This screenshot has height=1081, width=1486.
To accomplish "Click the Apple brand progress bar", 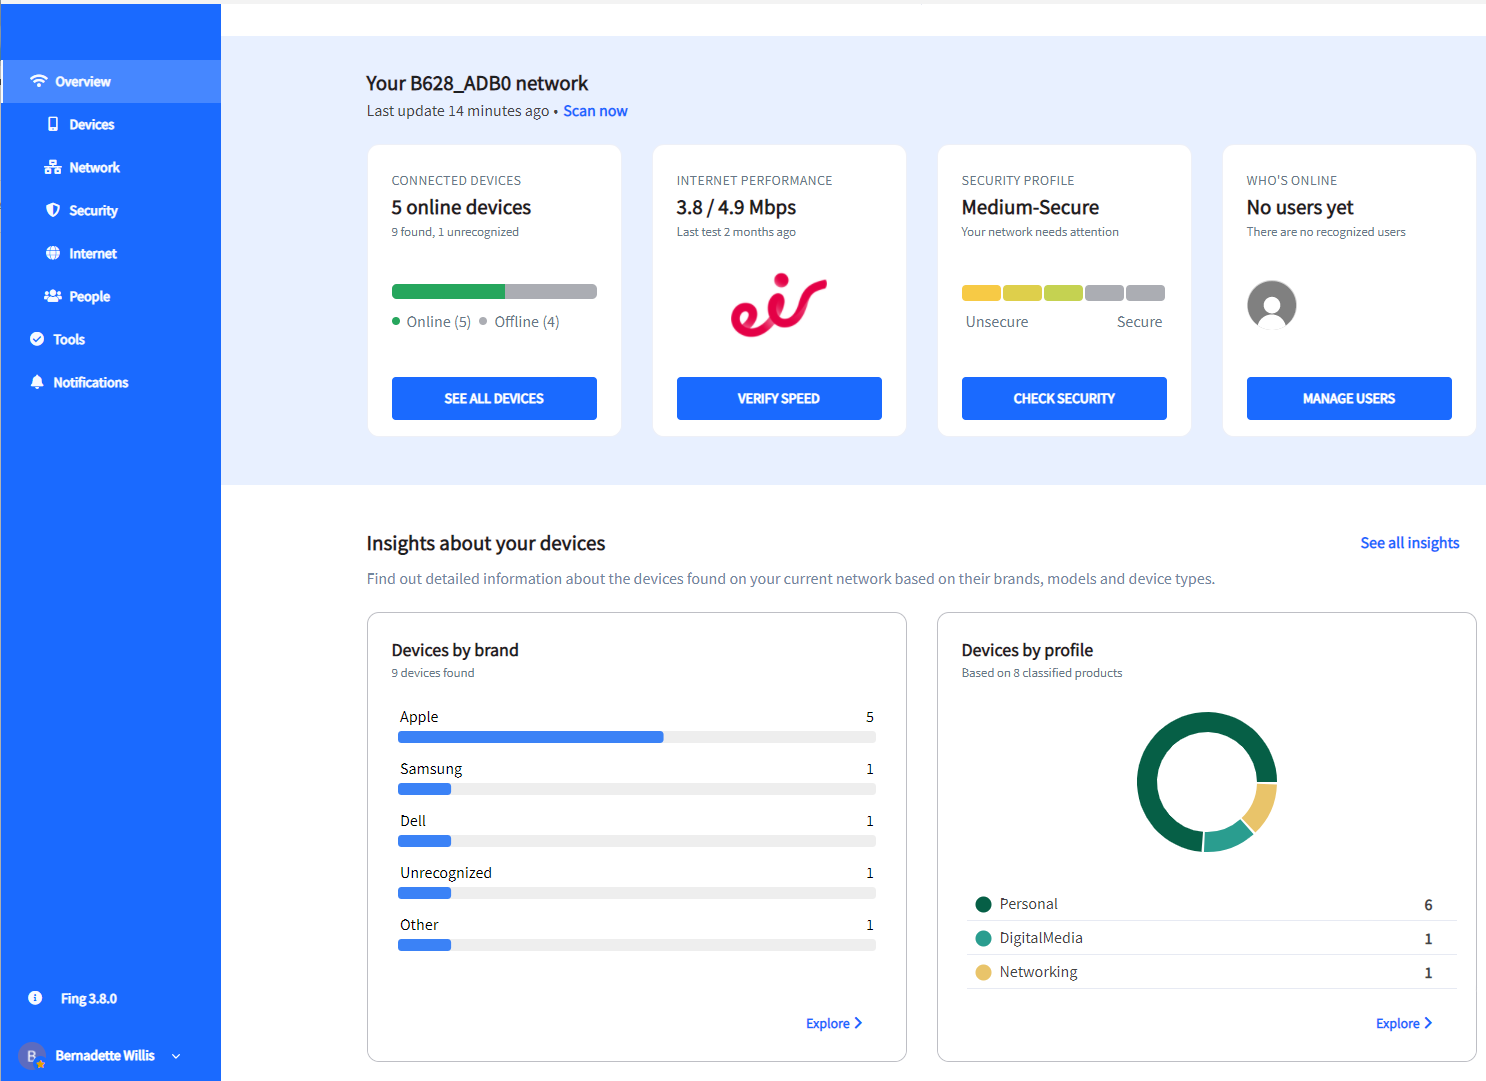I will pyautogui.click(x=636, y=737).
